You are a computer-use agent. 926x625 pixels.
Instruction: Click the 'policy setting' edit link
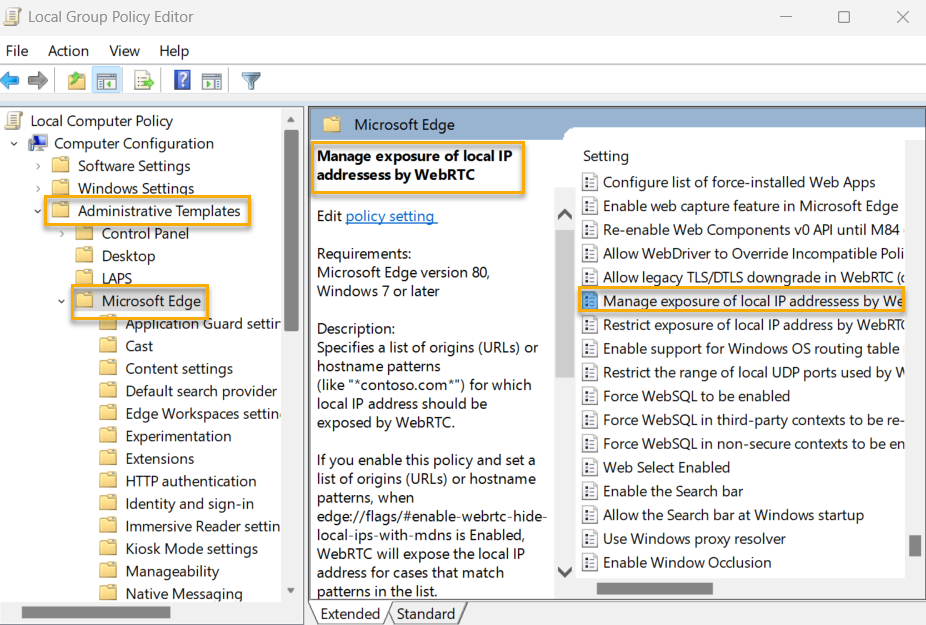point(390,216)
